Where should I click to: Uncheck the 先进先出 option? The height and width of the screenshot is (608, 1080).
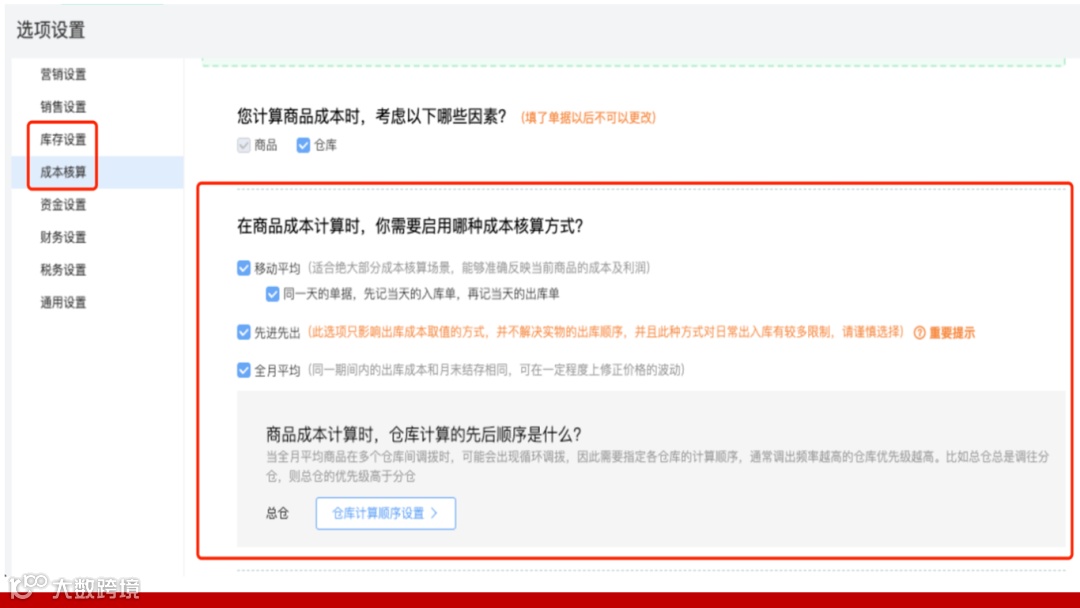pyautogui.click(x=243, y=334)
